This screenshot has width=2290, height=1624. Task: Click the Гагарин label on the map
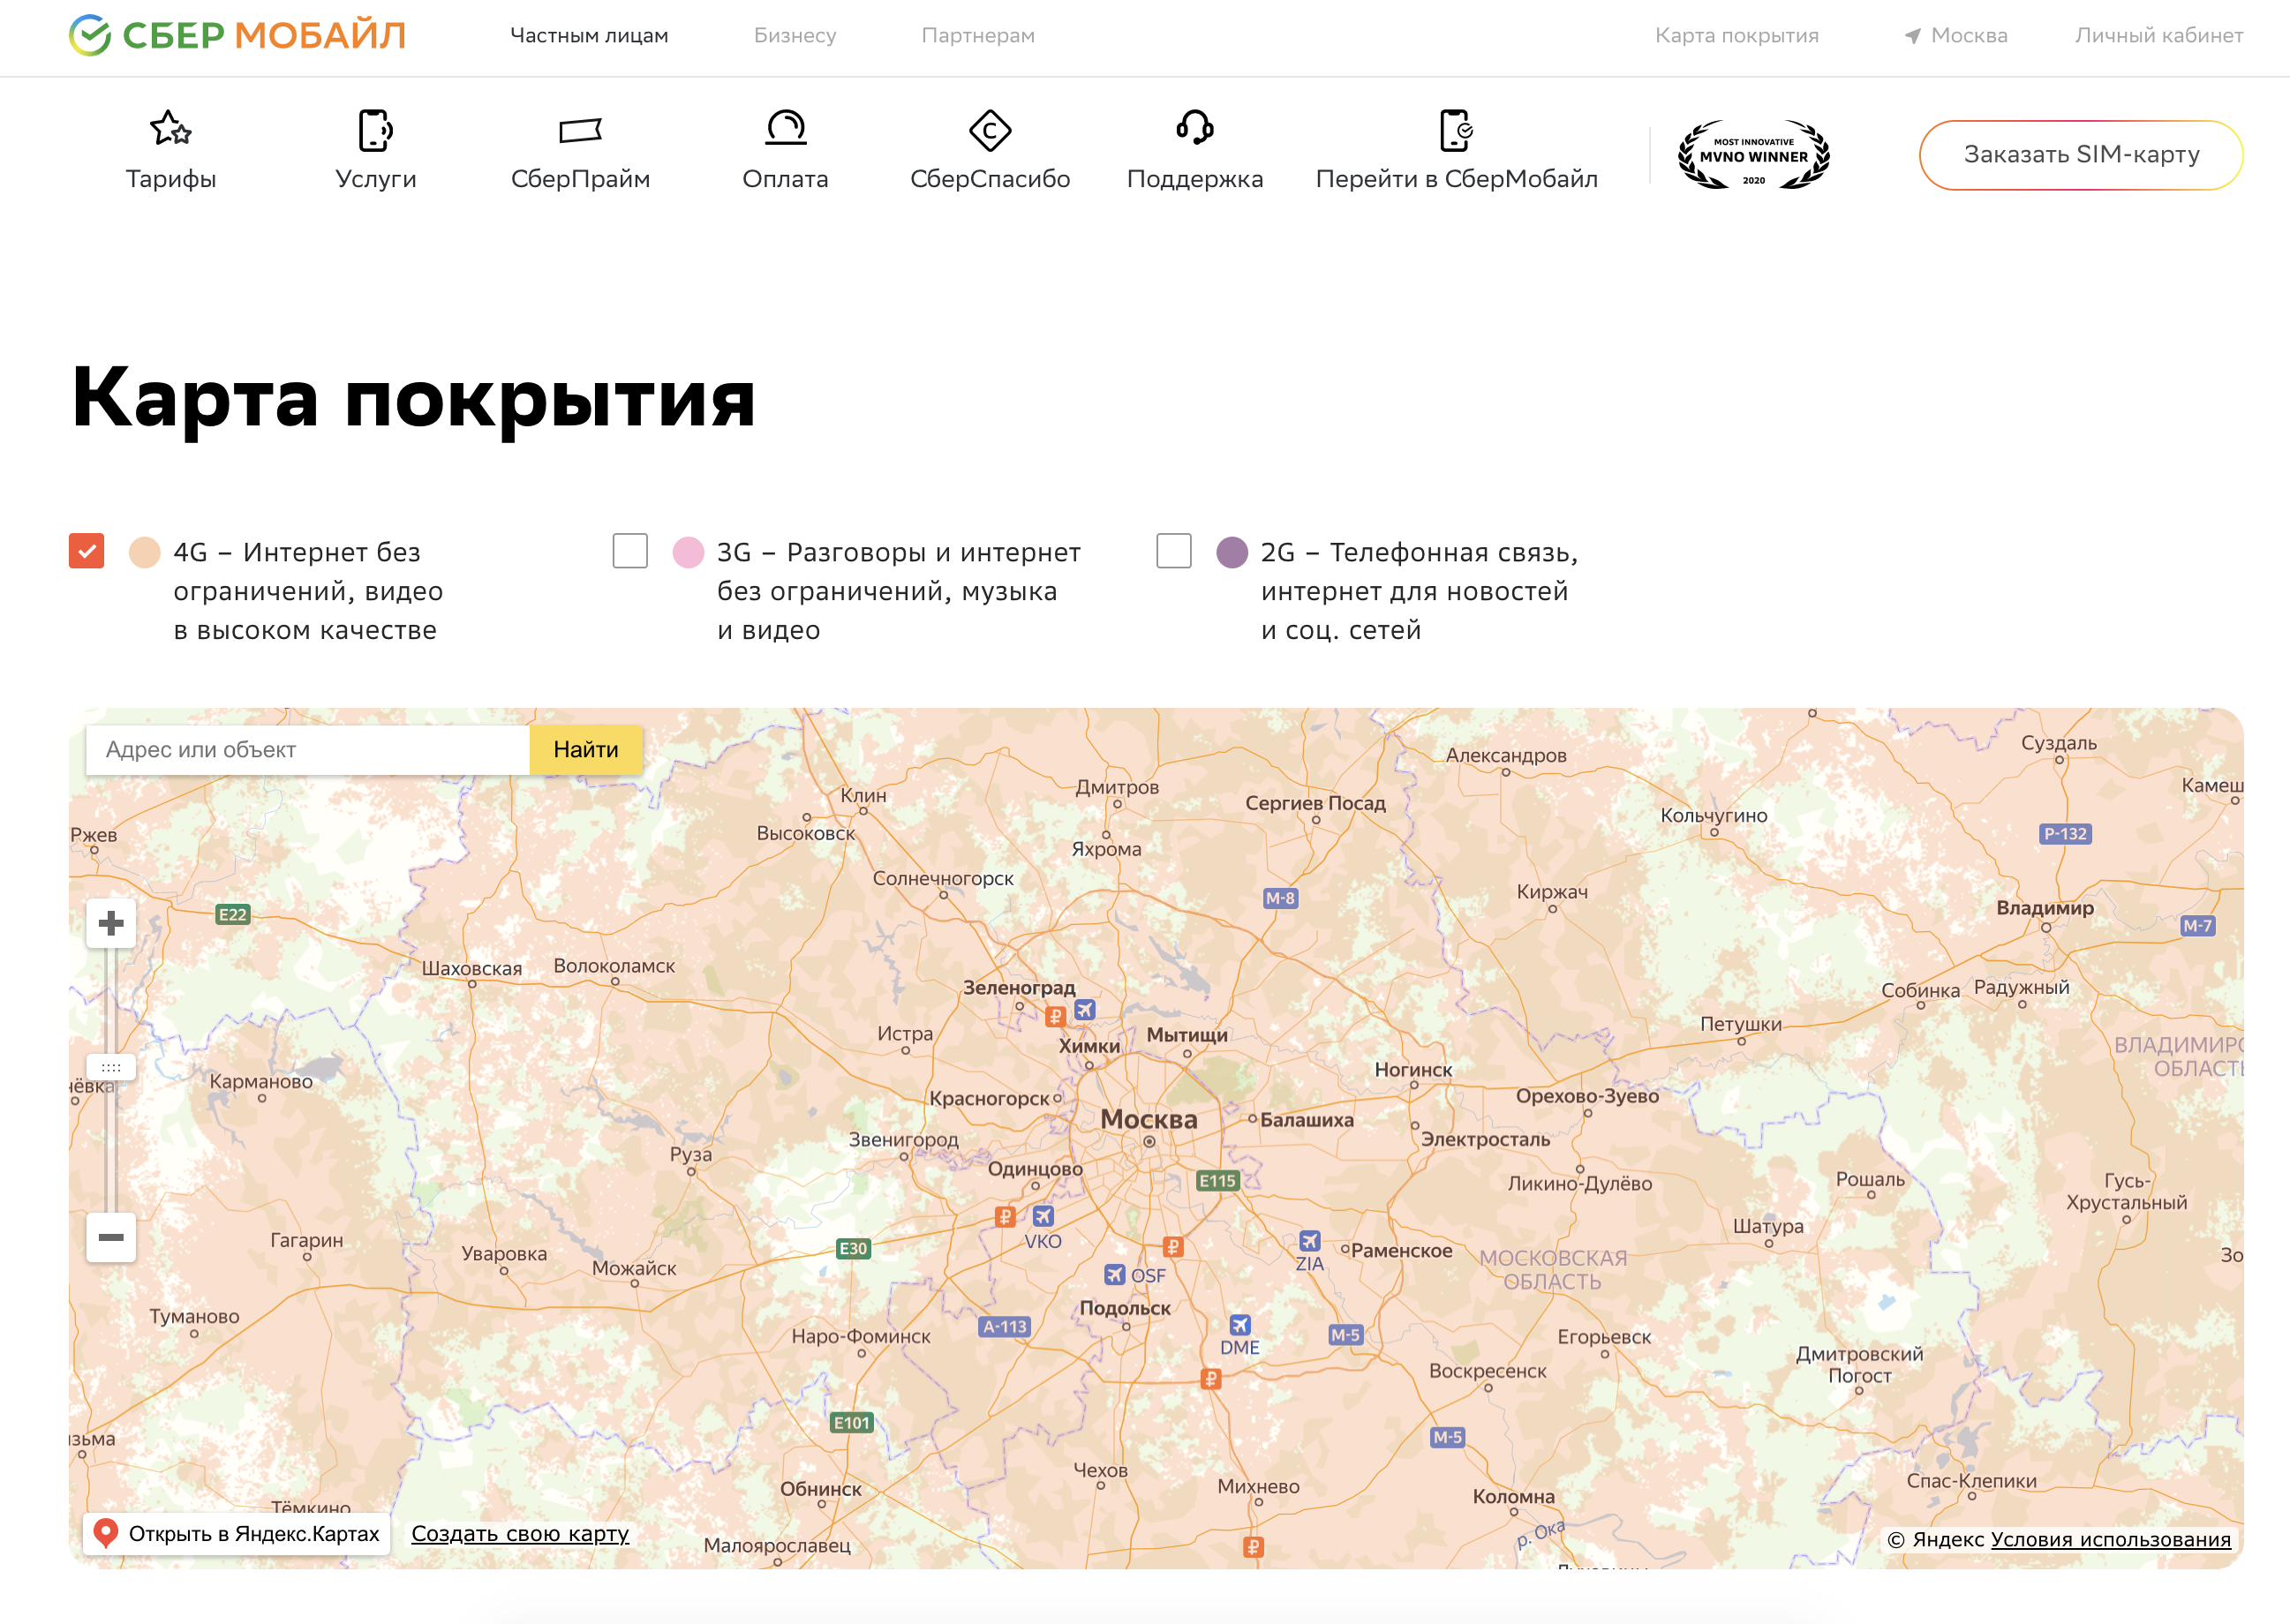307,1240
